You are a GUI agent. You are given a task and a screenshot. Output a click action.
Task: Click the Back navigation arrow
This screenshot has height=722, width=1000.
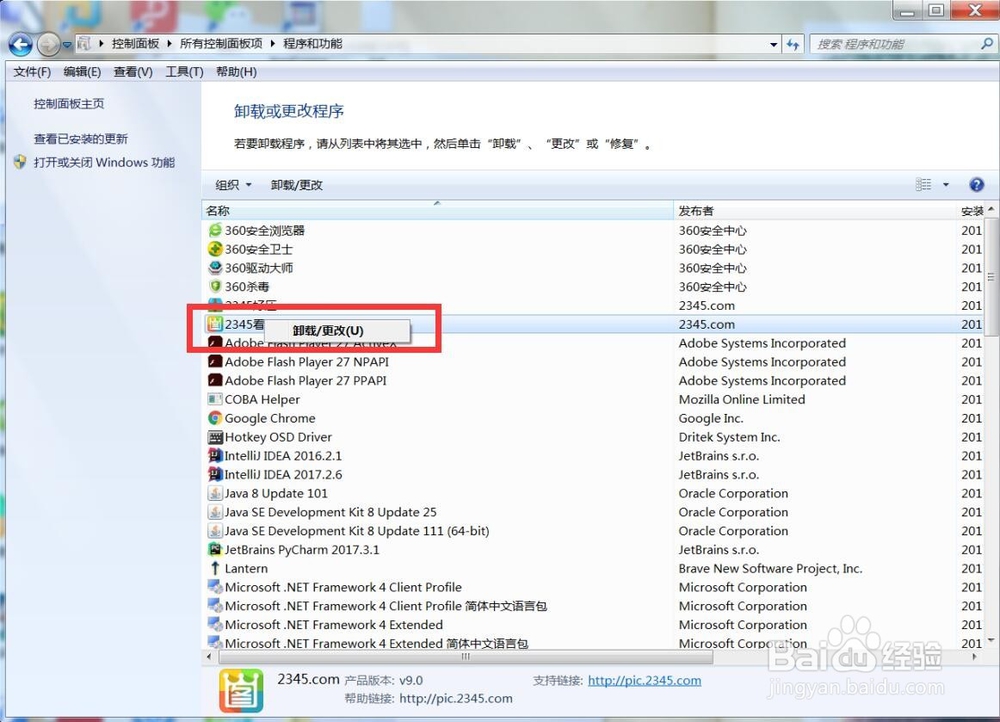coord(20,44)
